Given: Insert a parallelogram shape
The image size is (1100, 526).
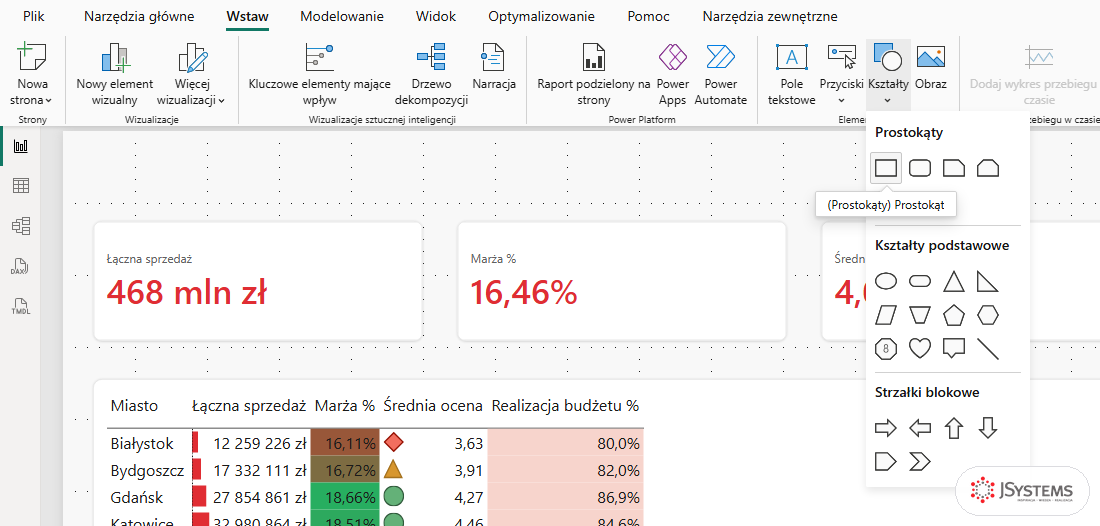Looking at the screenshot, I should click(x=886, y=315).
